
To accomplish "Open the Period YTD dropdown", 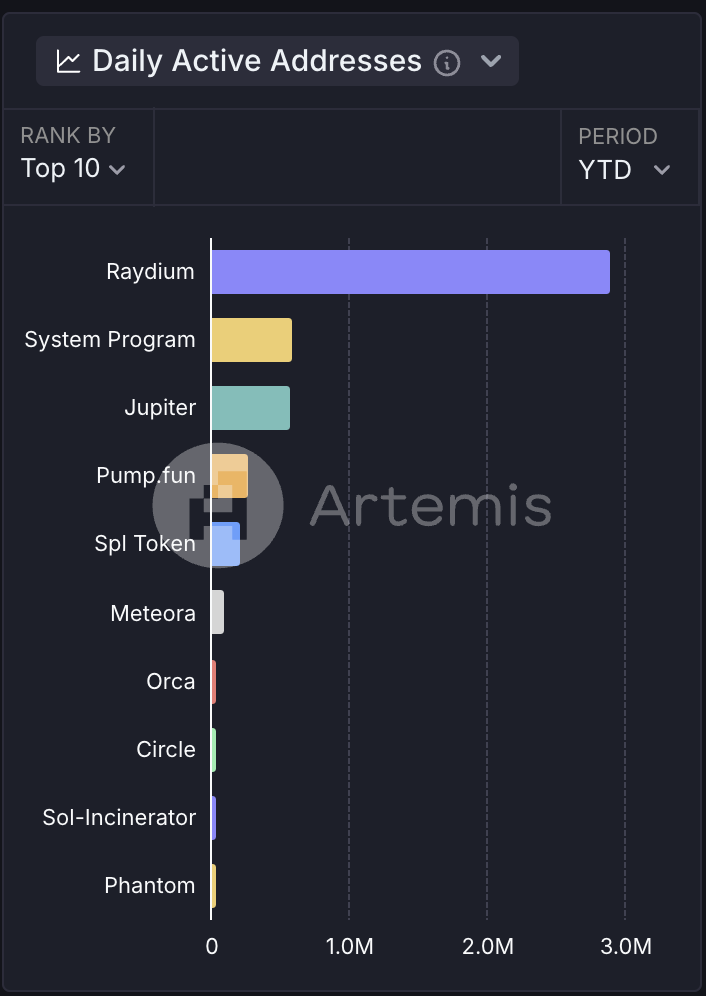I will click(x=624, y=169).
